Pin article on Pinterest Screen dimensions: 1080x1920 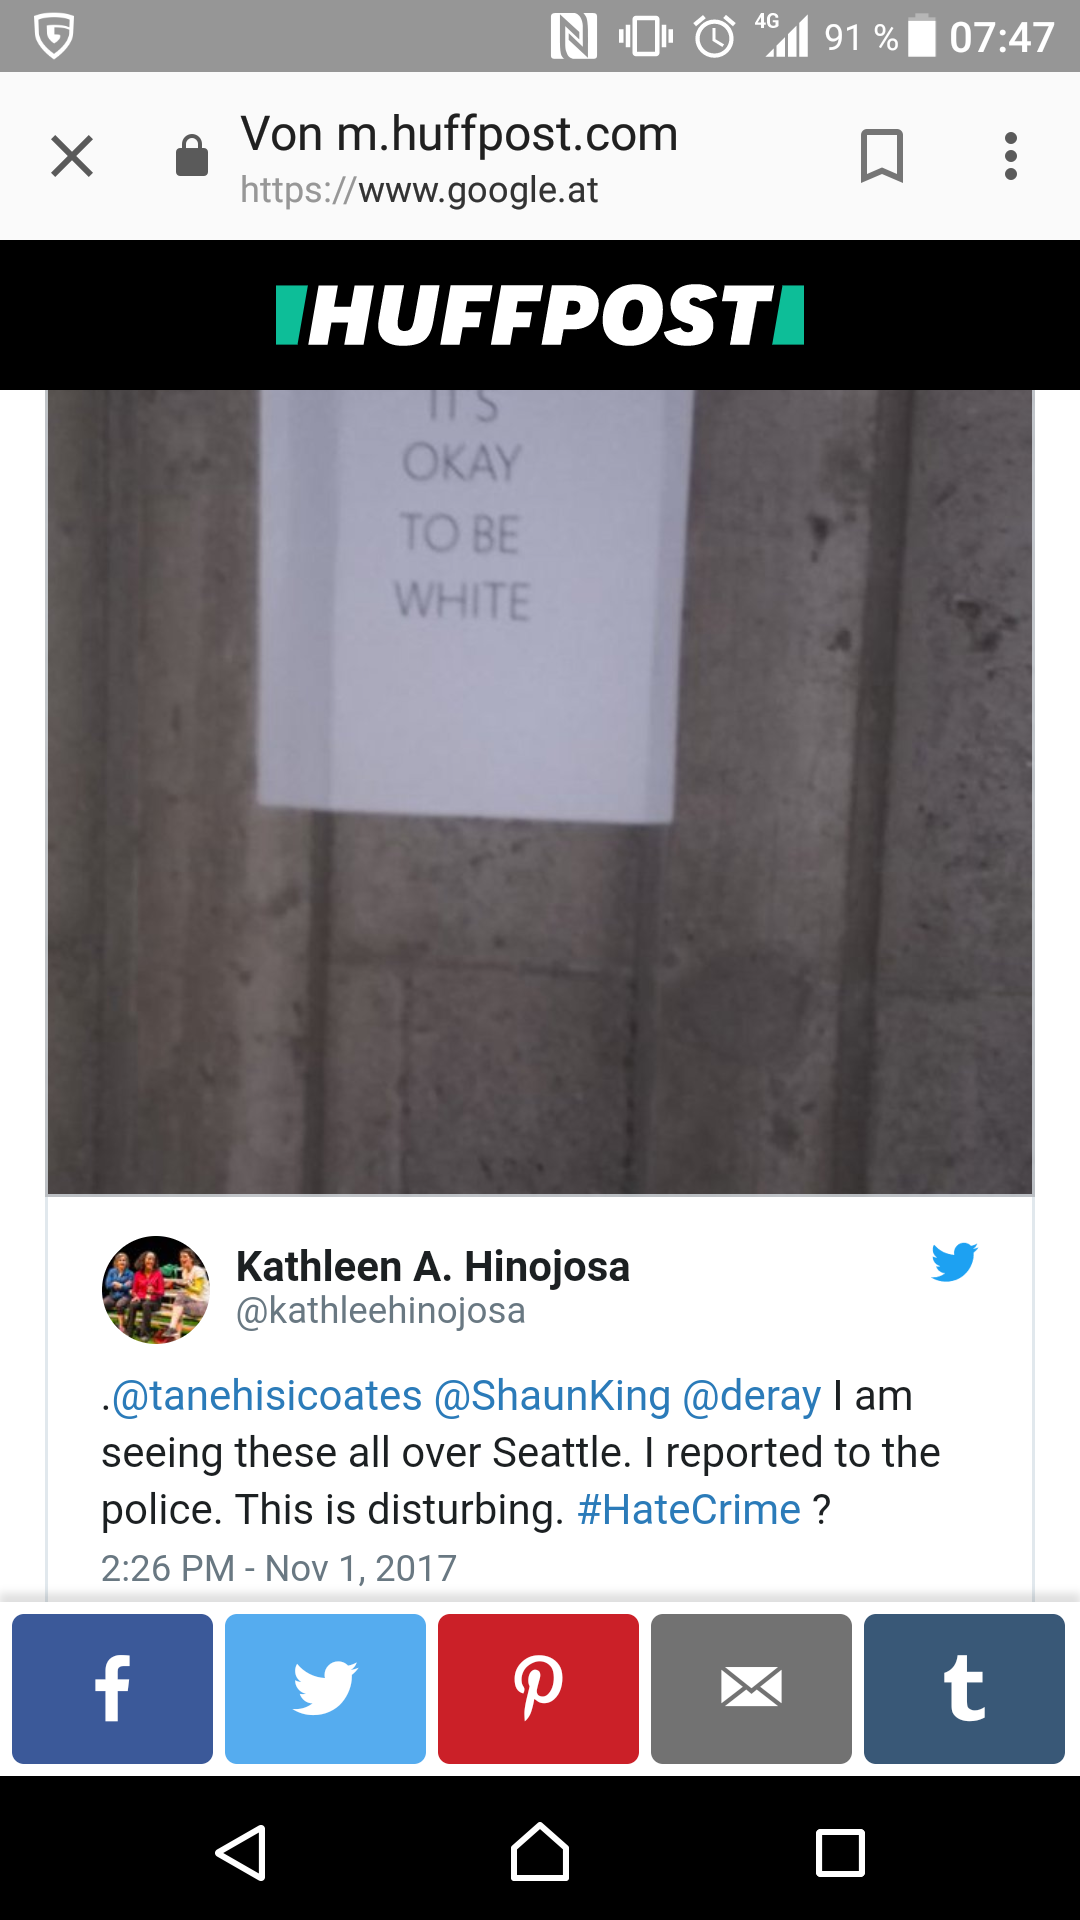pos(538,1689)
